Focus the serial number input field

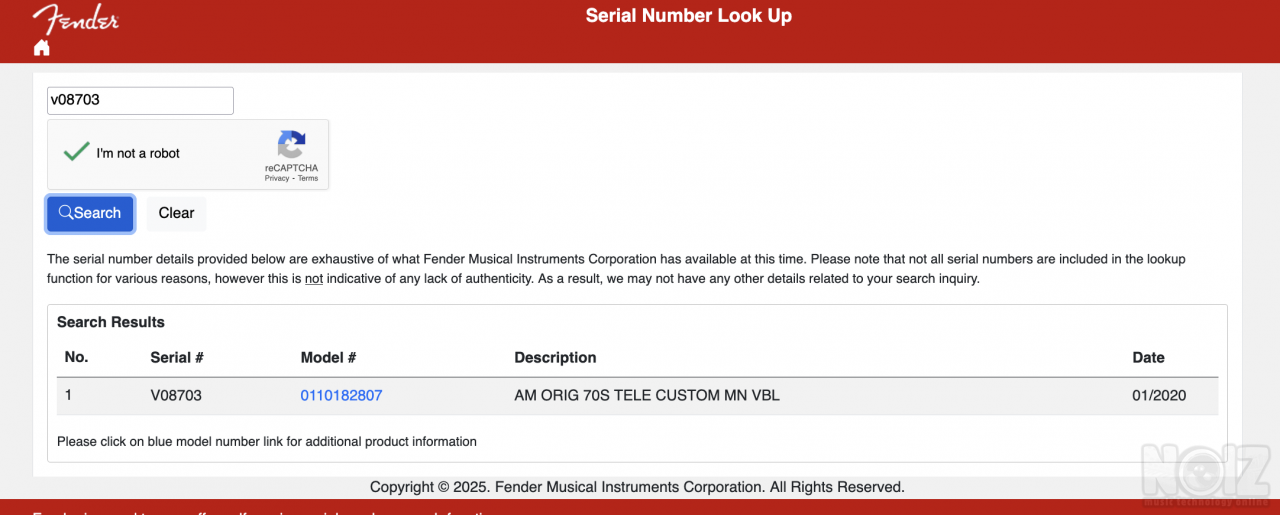140,100
